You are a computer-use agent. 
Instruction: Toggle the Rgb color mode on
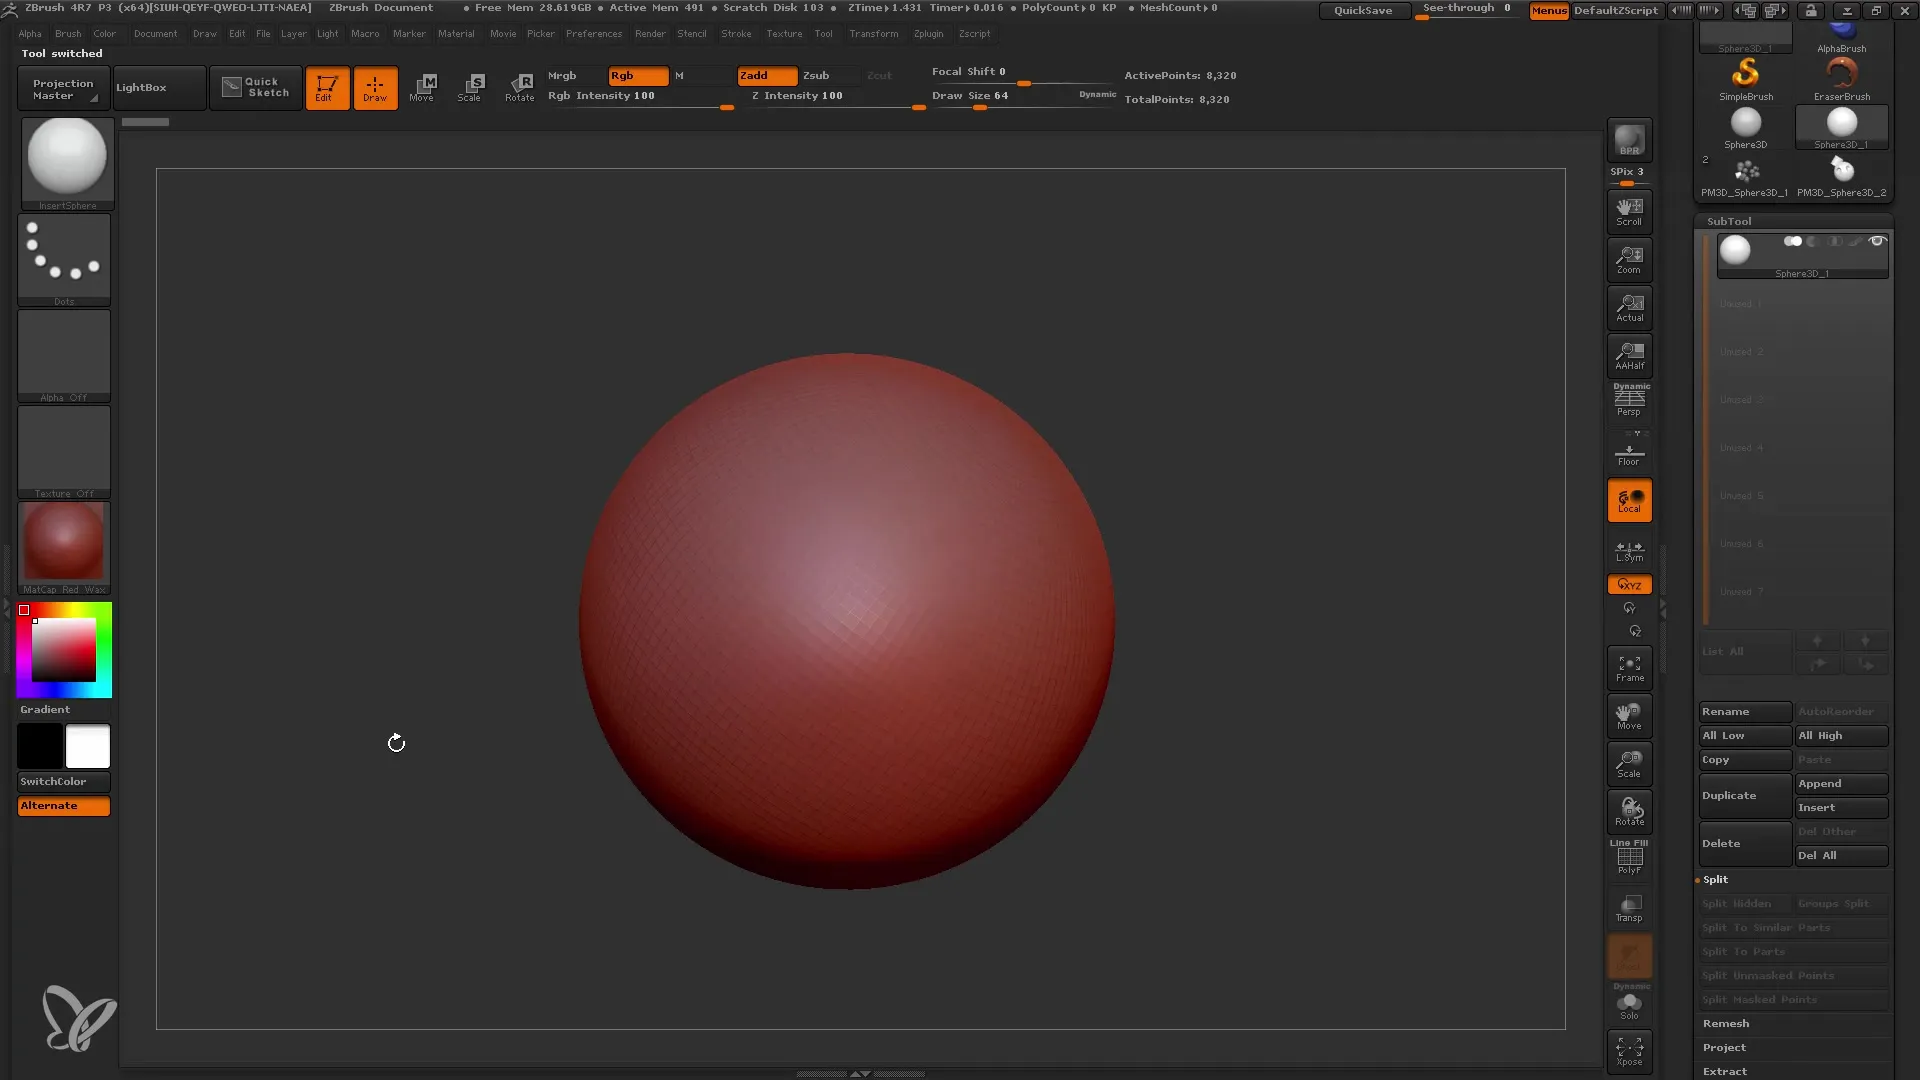(637, 74)
